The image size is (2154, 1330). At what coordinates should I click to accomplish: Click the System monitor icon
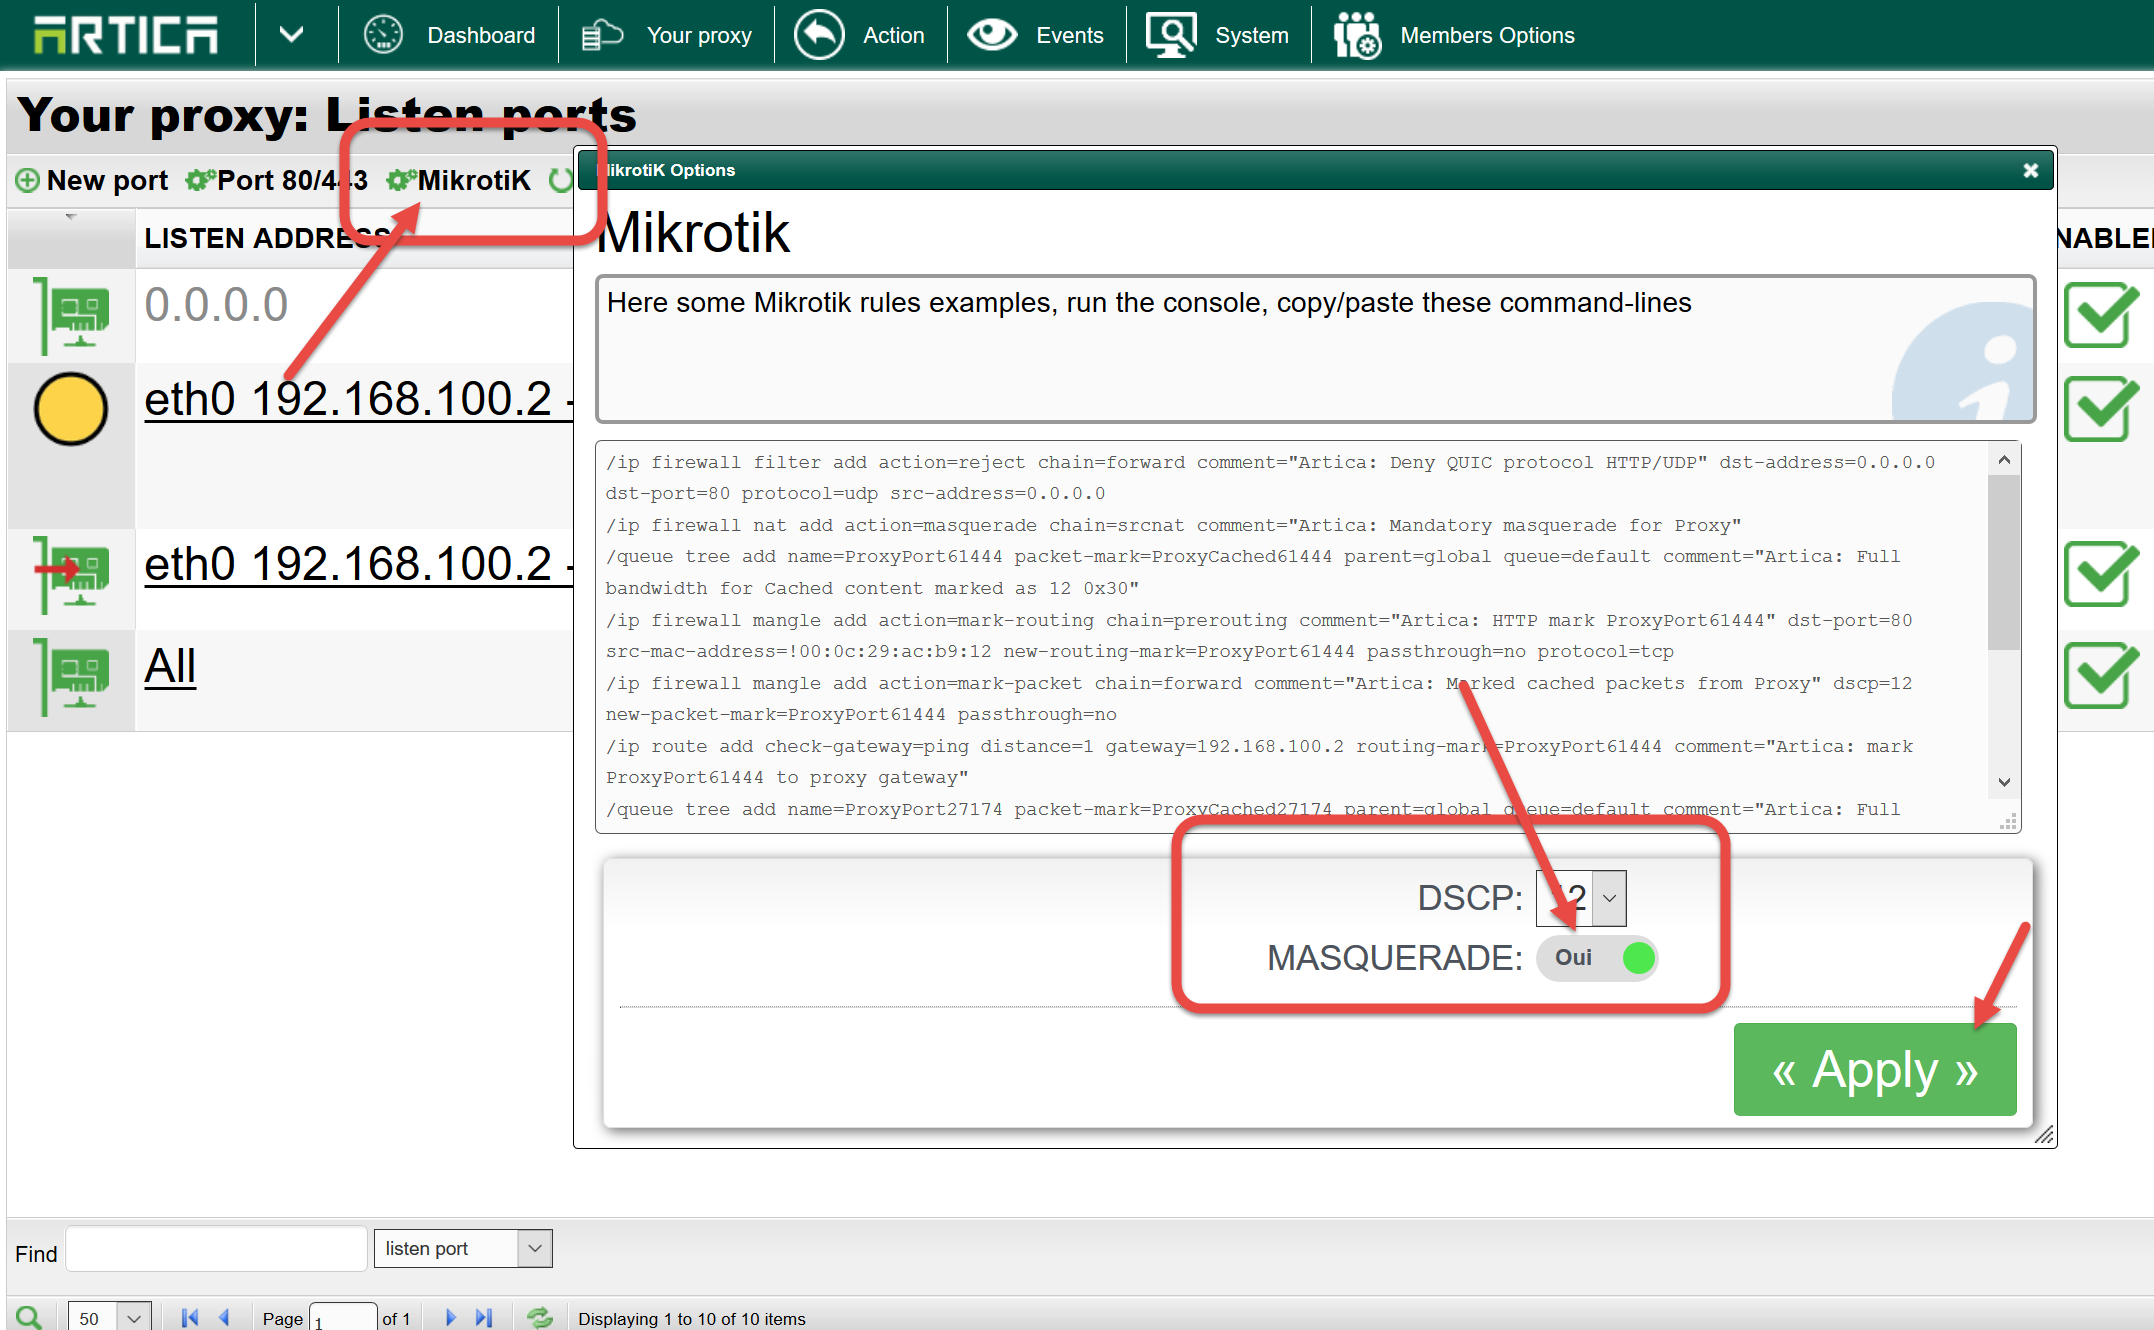coord(1171,35)
